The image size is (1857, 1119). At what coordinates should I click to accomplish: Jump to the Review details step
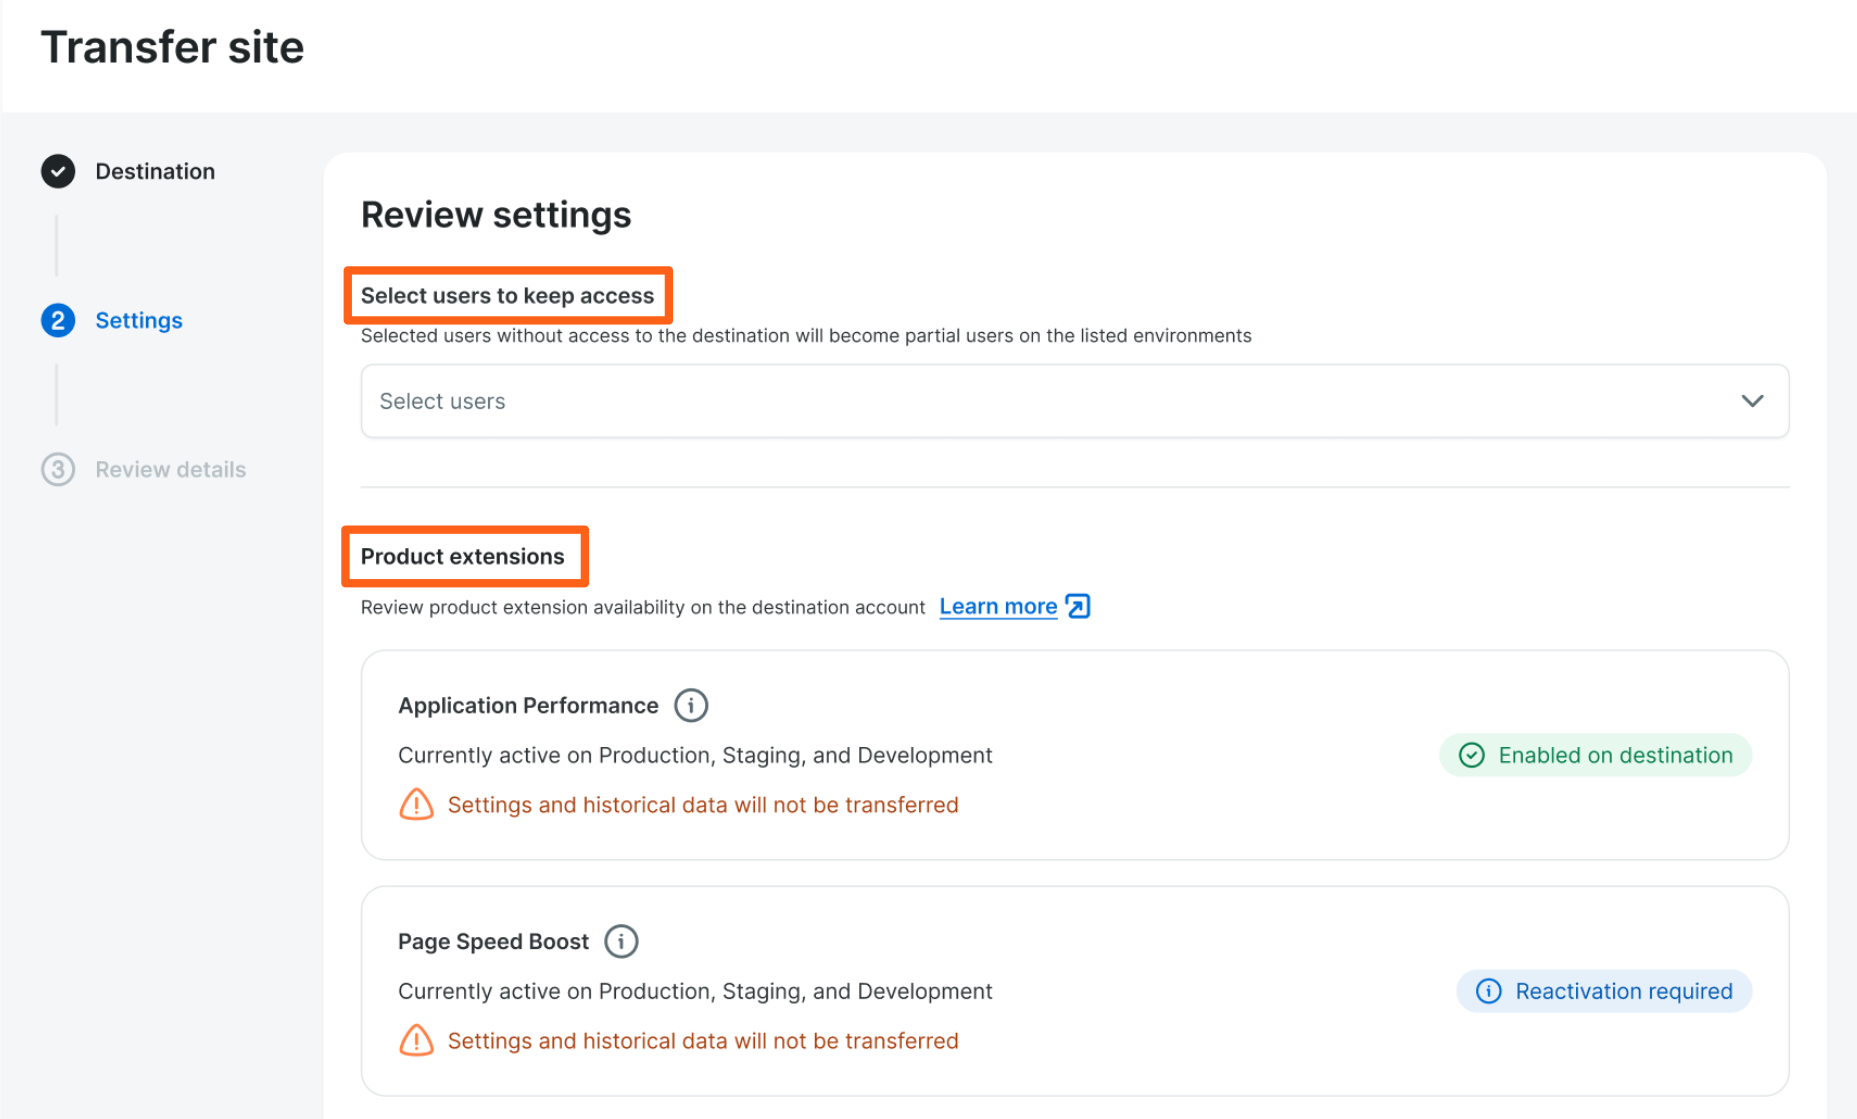coord(170,469)
